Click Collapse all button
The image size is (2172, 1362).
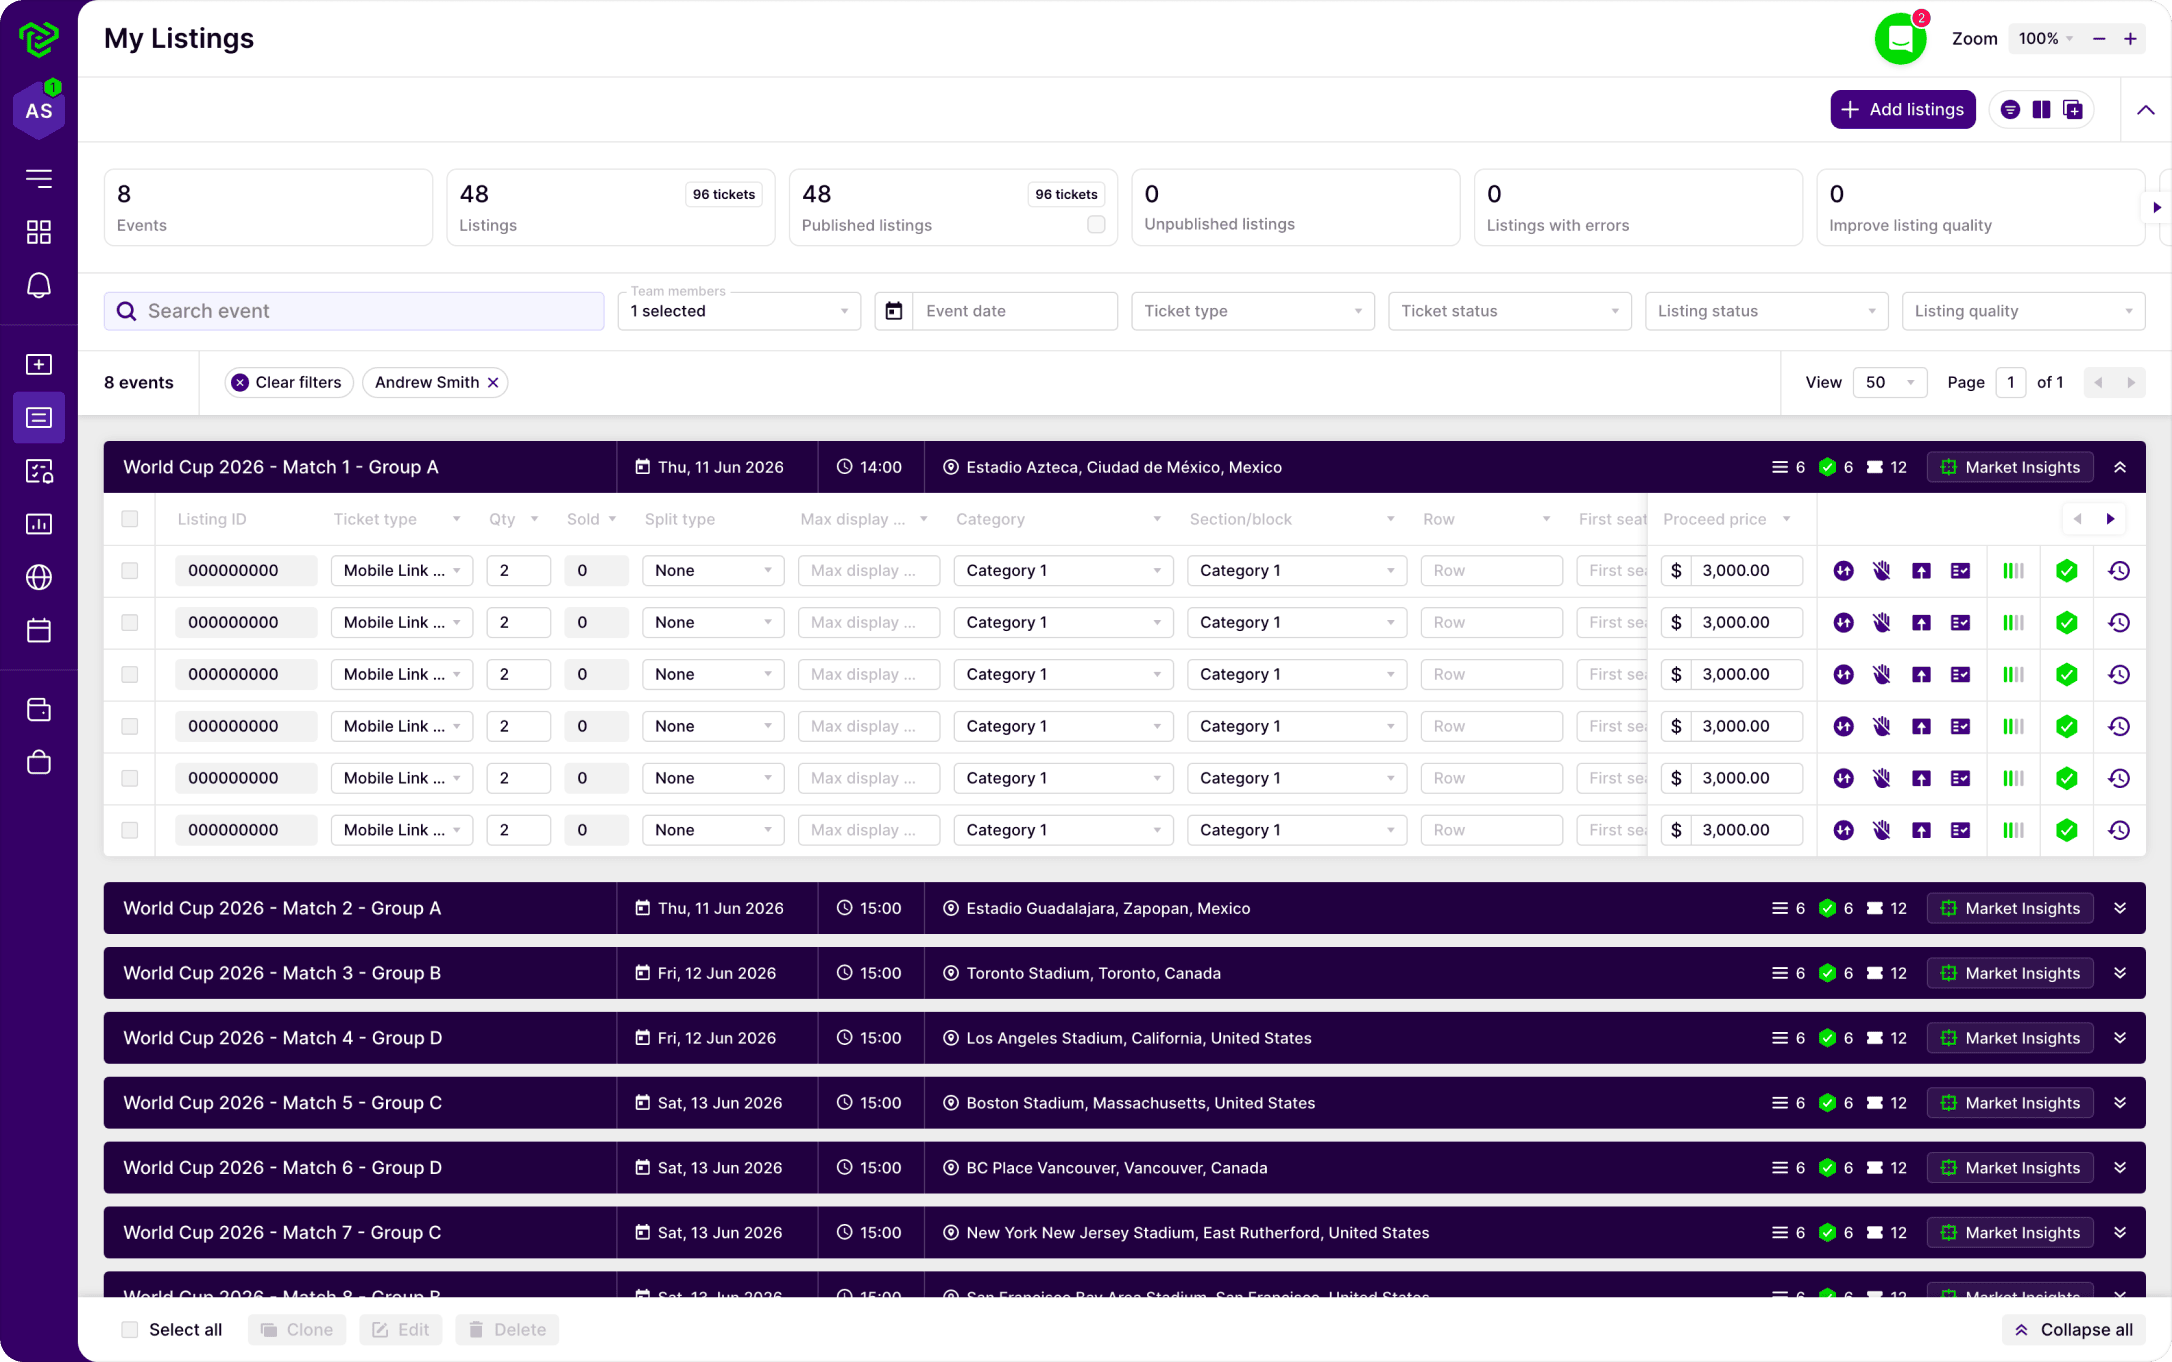(x=2074, y=1330)
